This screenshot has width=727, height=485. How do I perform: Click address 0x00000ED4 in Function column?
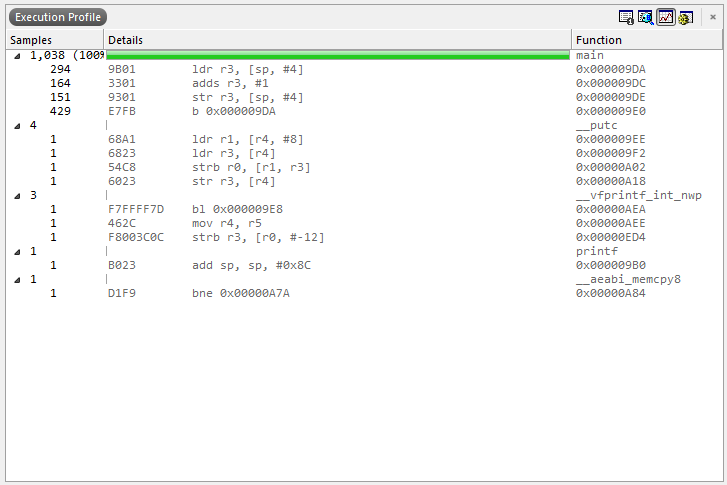click(610, 238)
